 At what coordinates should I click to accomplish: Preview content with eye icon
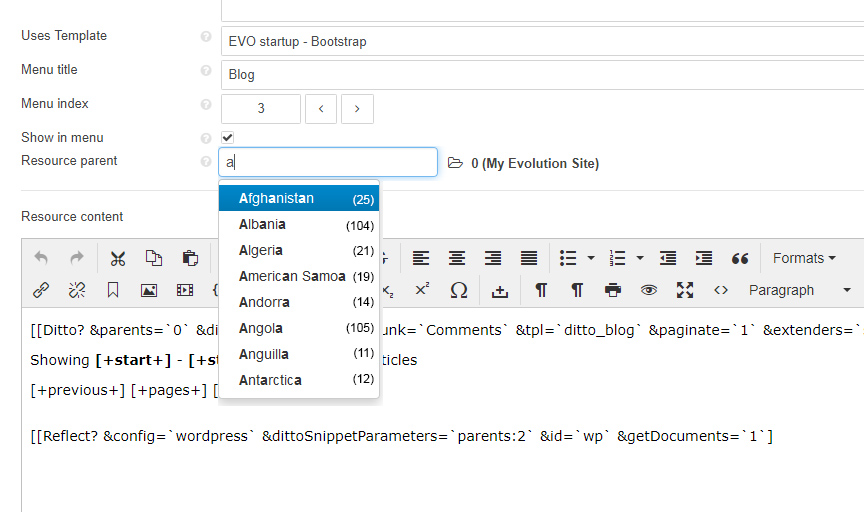649,290
